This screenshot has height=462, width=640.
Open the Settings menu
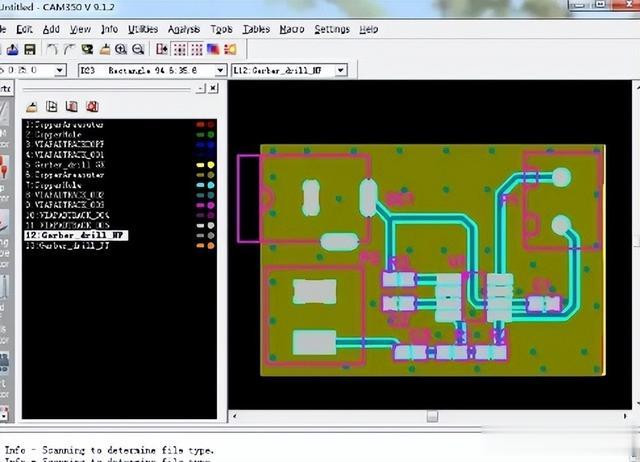[x=332, y=29]
